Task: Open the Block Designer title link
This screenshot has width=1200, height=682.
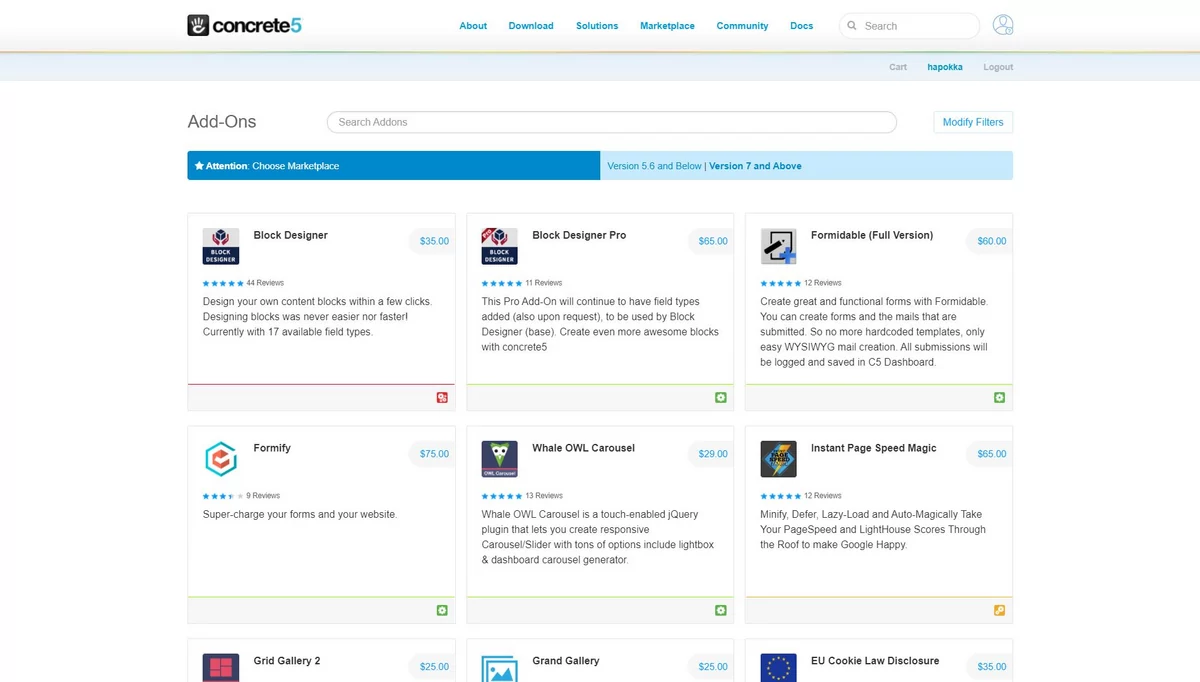Action: (290, 235)
